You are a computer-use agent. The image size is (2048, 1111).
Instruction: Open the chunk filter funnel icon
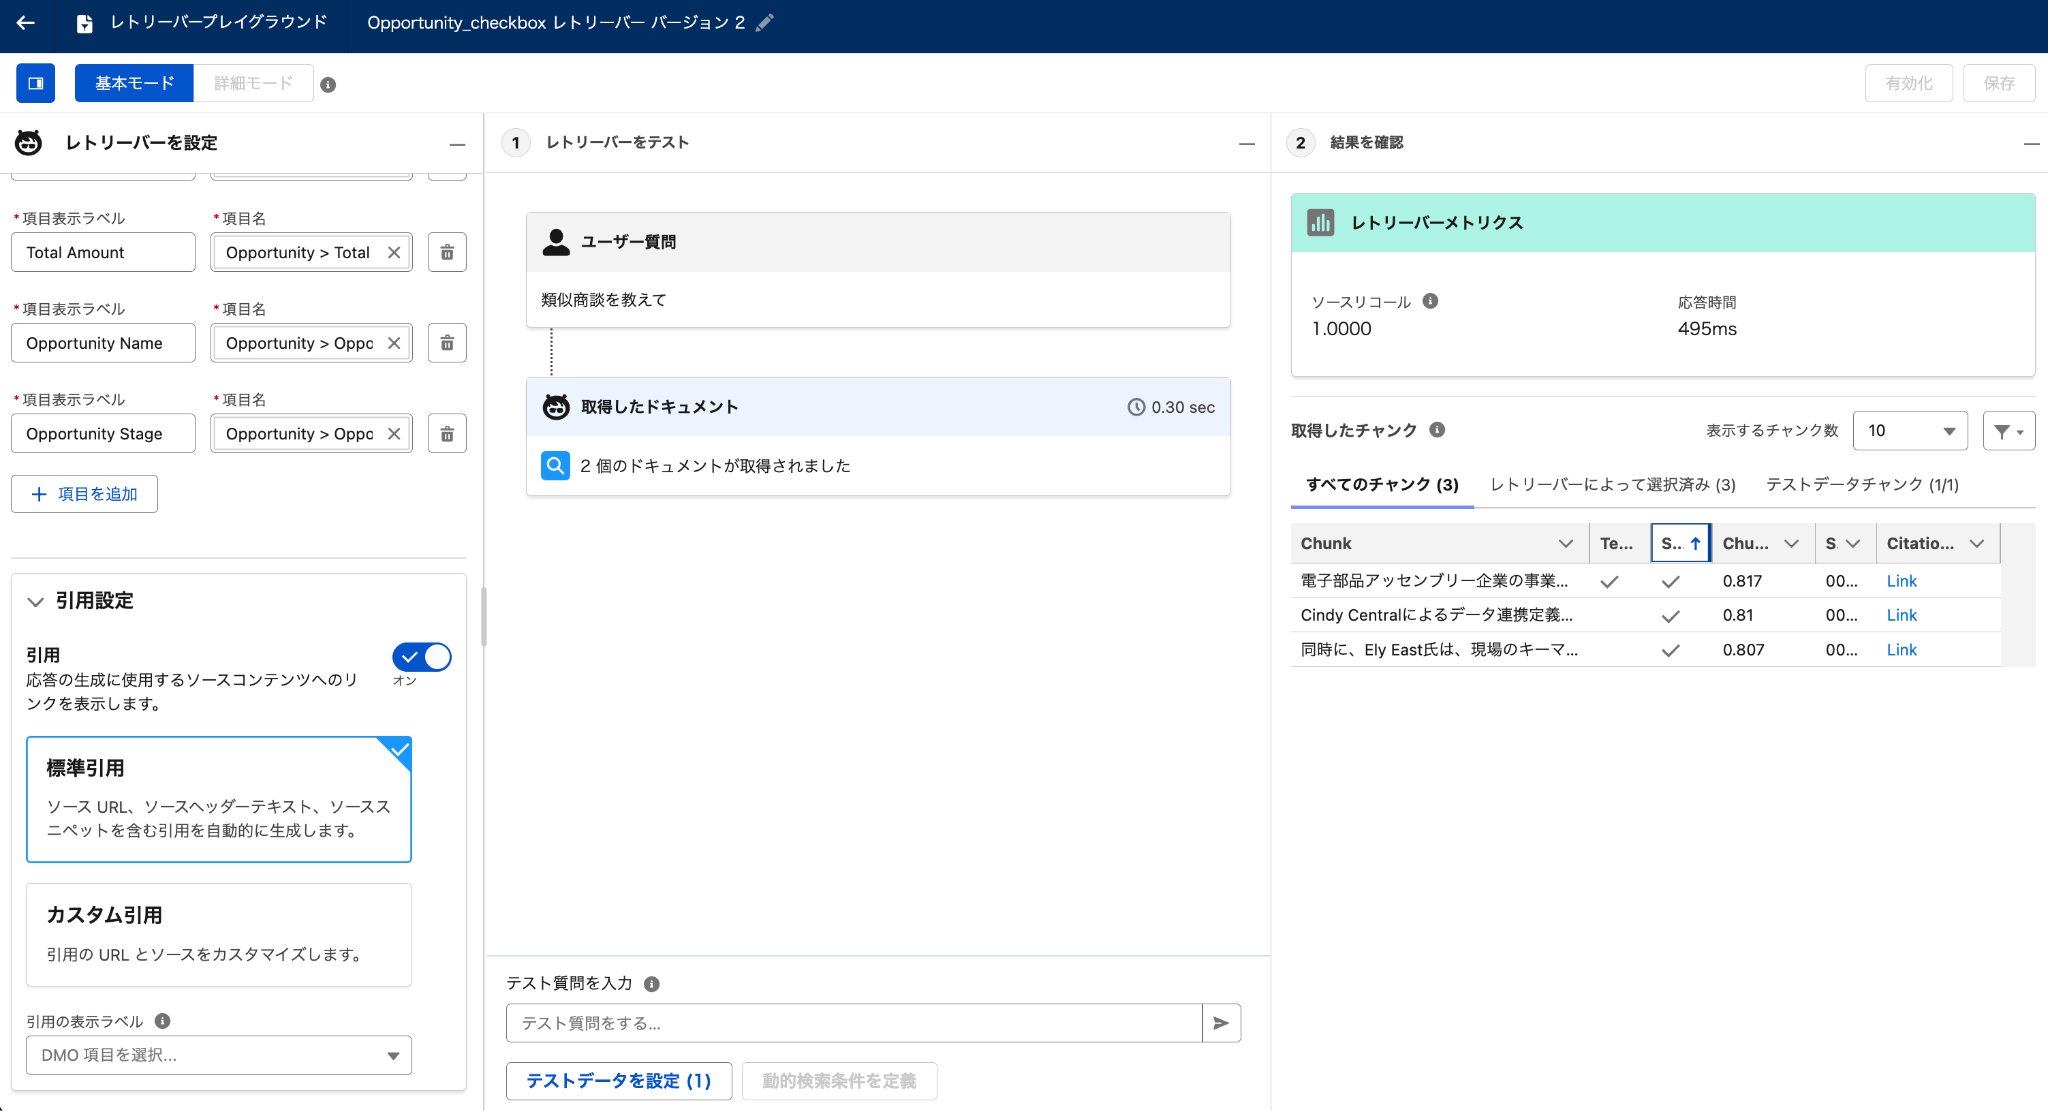pos(2009,431)
